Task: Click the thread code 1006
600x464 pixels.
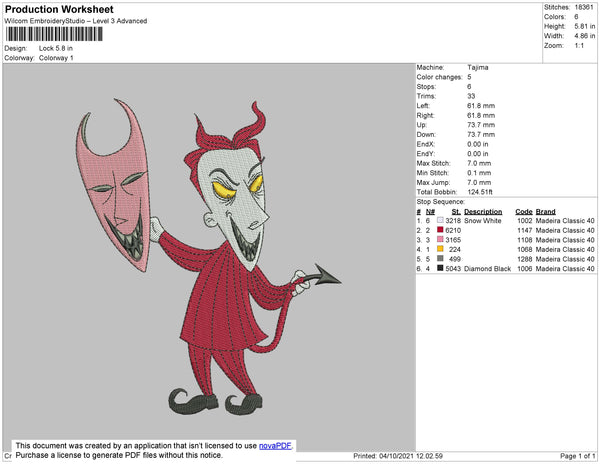Action: 525,269
